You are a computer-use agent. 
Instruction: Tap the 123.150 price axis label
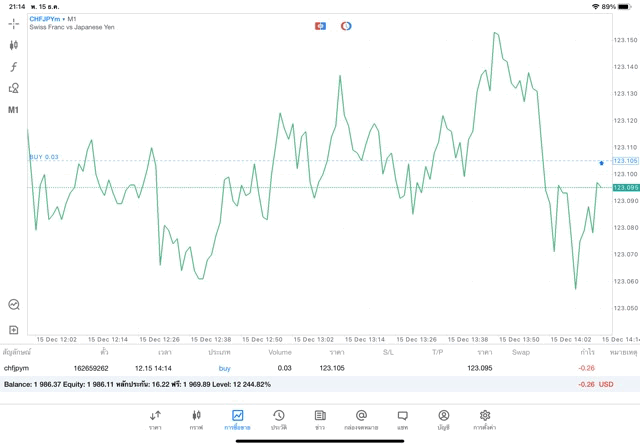pyautogui.click(x=625, y=40)
